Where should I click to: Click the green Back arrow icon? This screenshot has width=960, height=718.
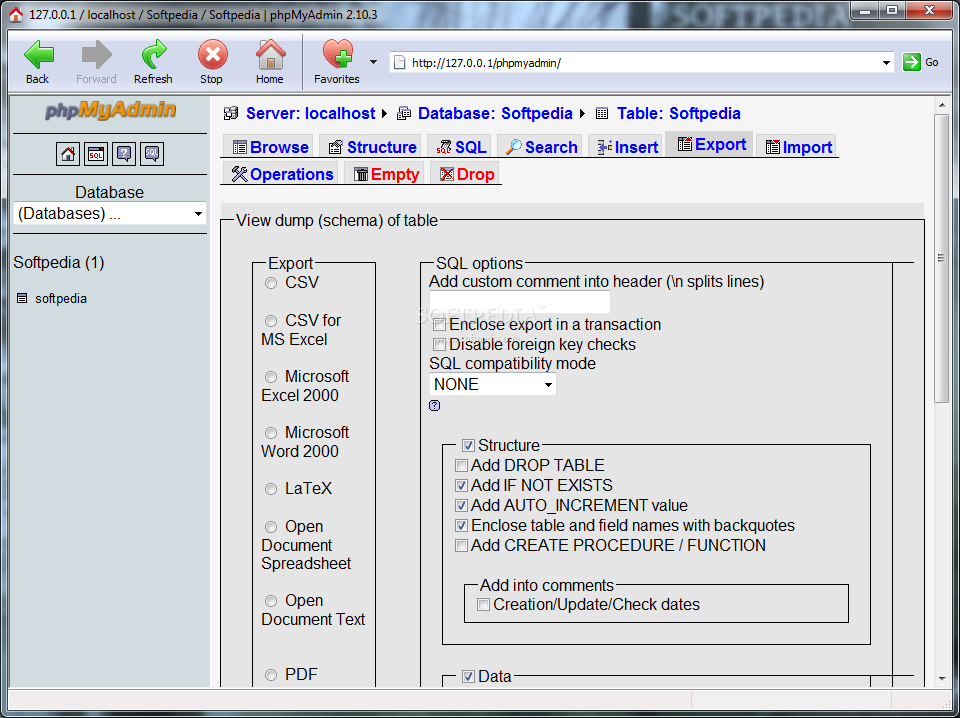point(38,55)
